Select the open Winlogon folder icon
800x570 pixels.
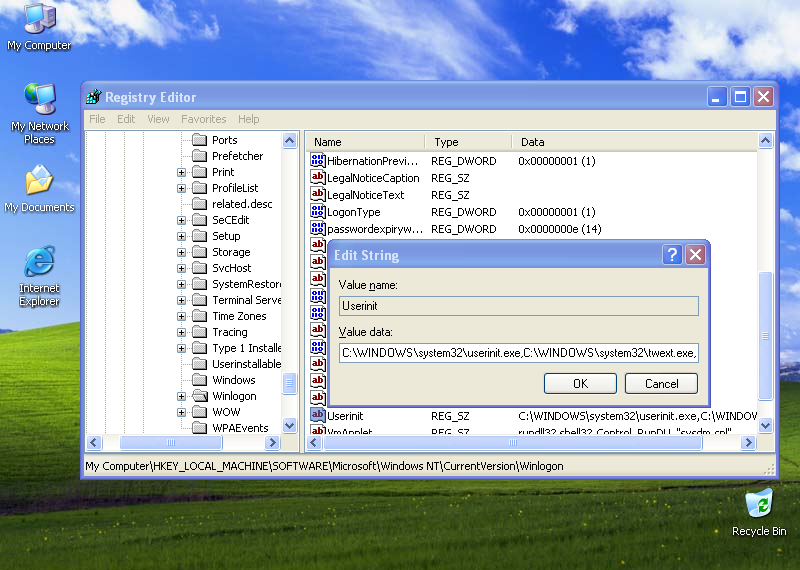(x=200, y=396)
